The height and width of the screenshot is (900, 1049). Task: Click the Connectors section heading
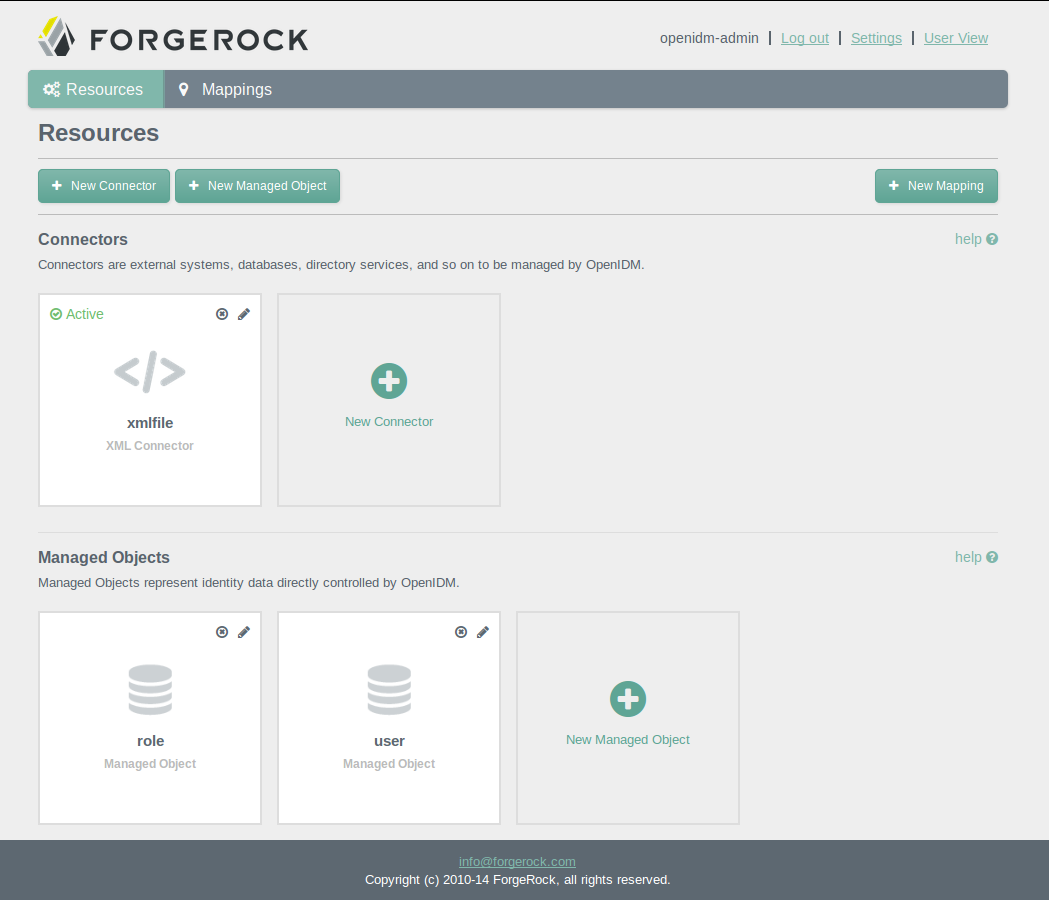pyautogui.click(x=83, y=239)
